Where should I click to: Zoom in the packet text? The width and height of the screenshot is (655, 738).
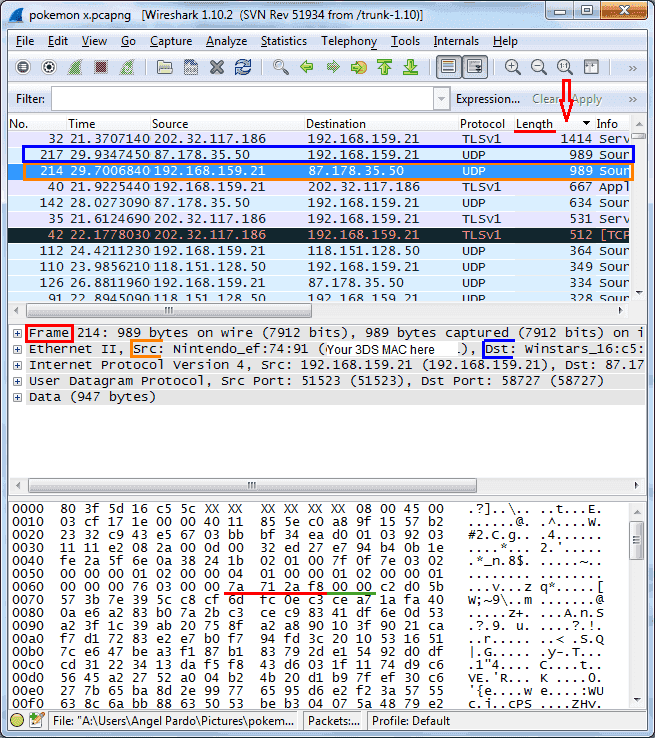tap(512, 67)
